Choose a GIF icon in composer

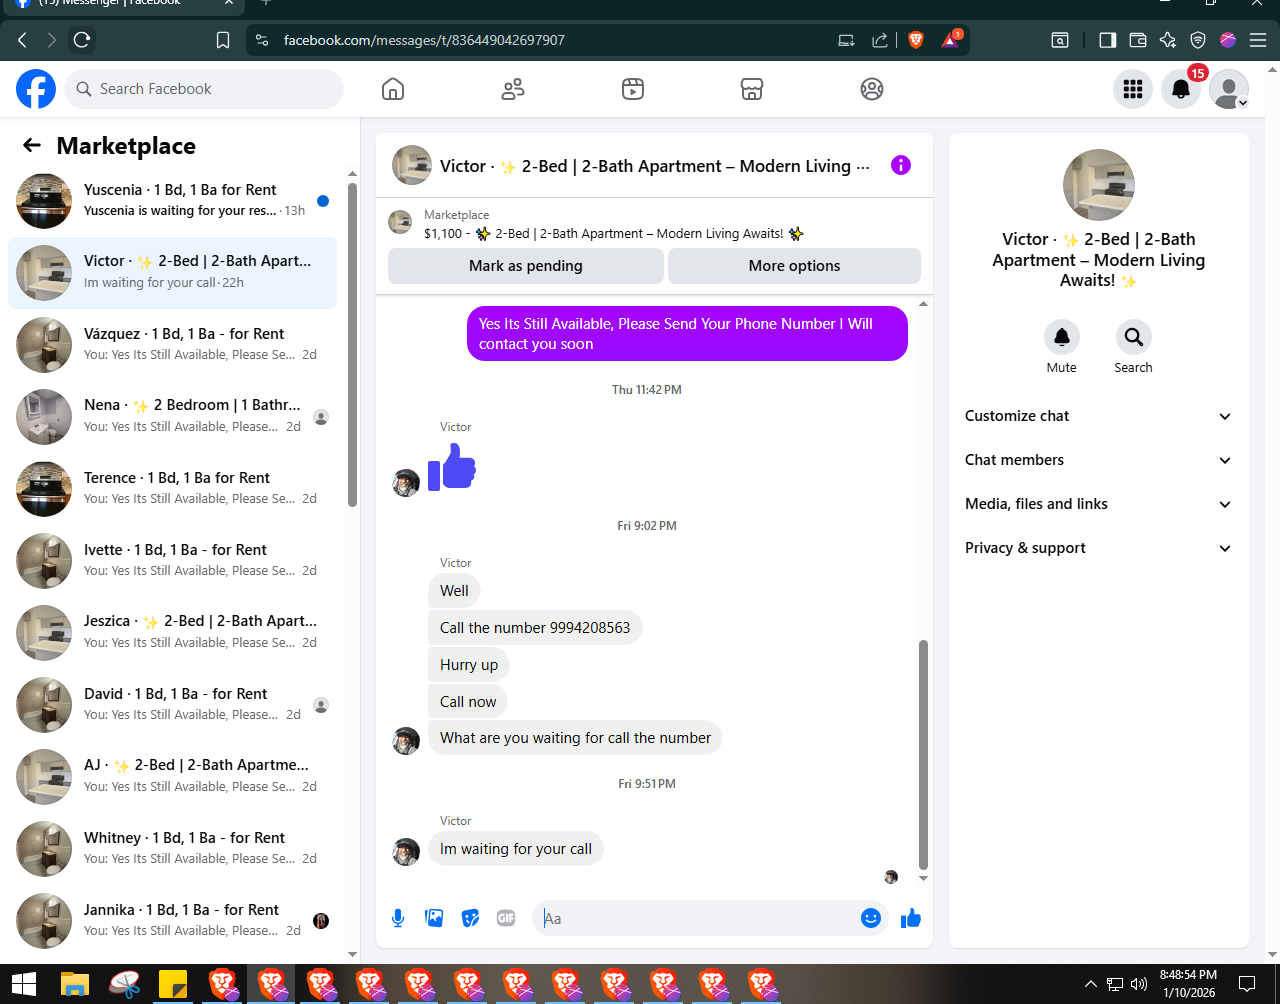[x=506, y=918]
